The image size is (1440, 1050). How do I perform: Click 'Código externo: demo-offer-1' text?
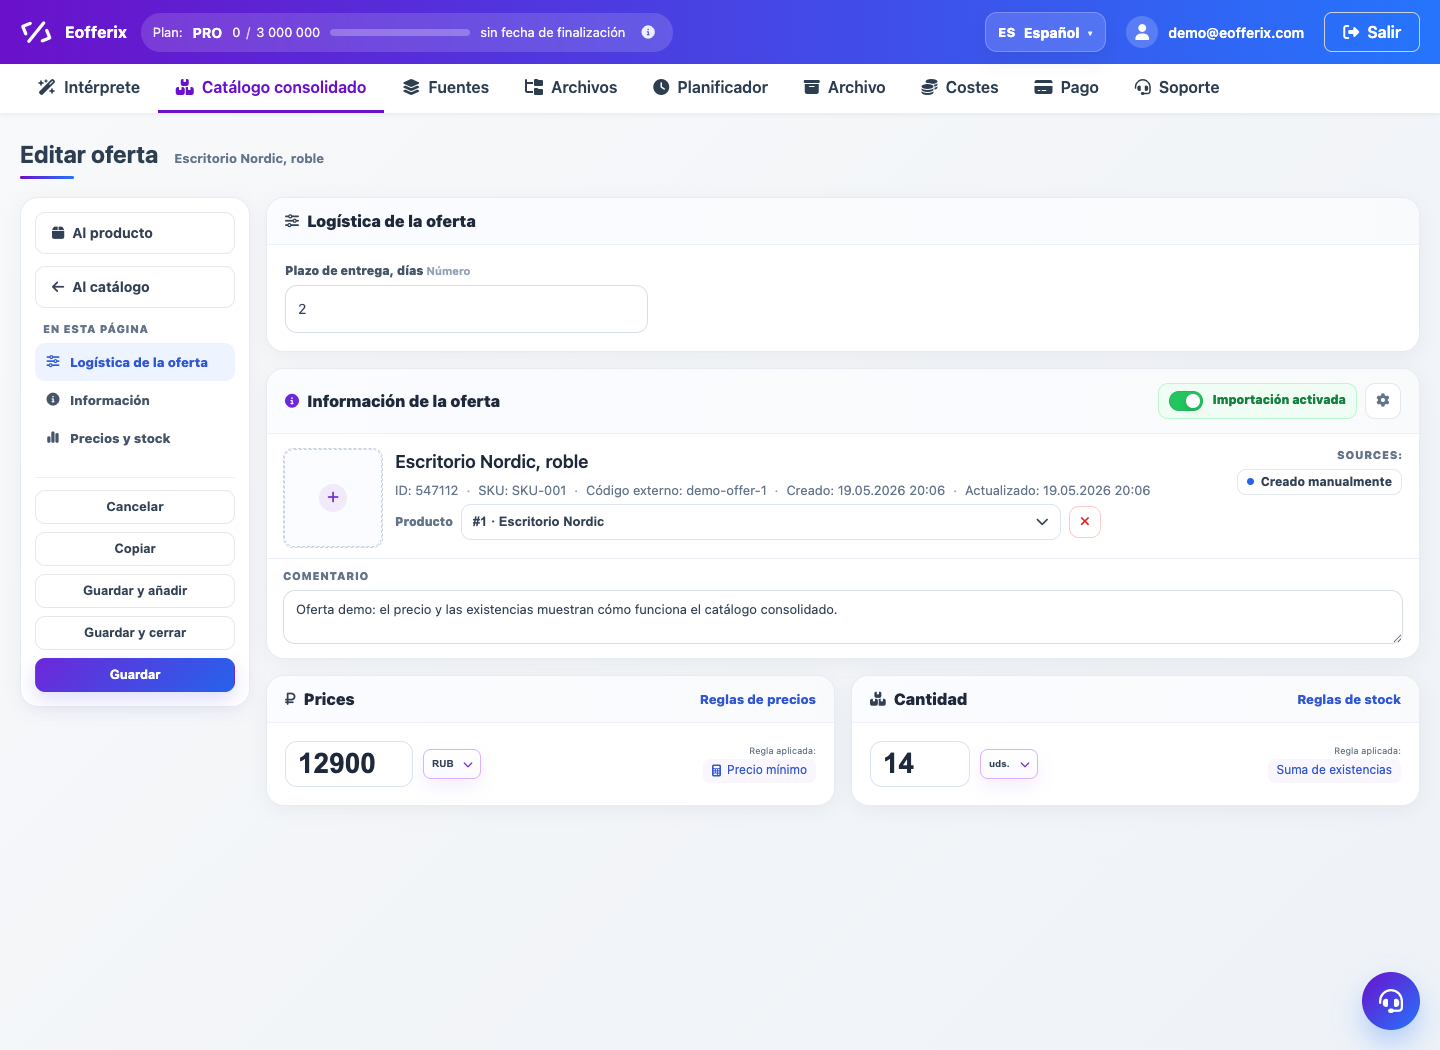click(x=676, y=490)
